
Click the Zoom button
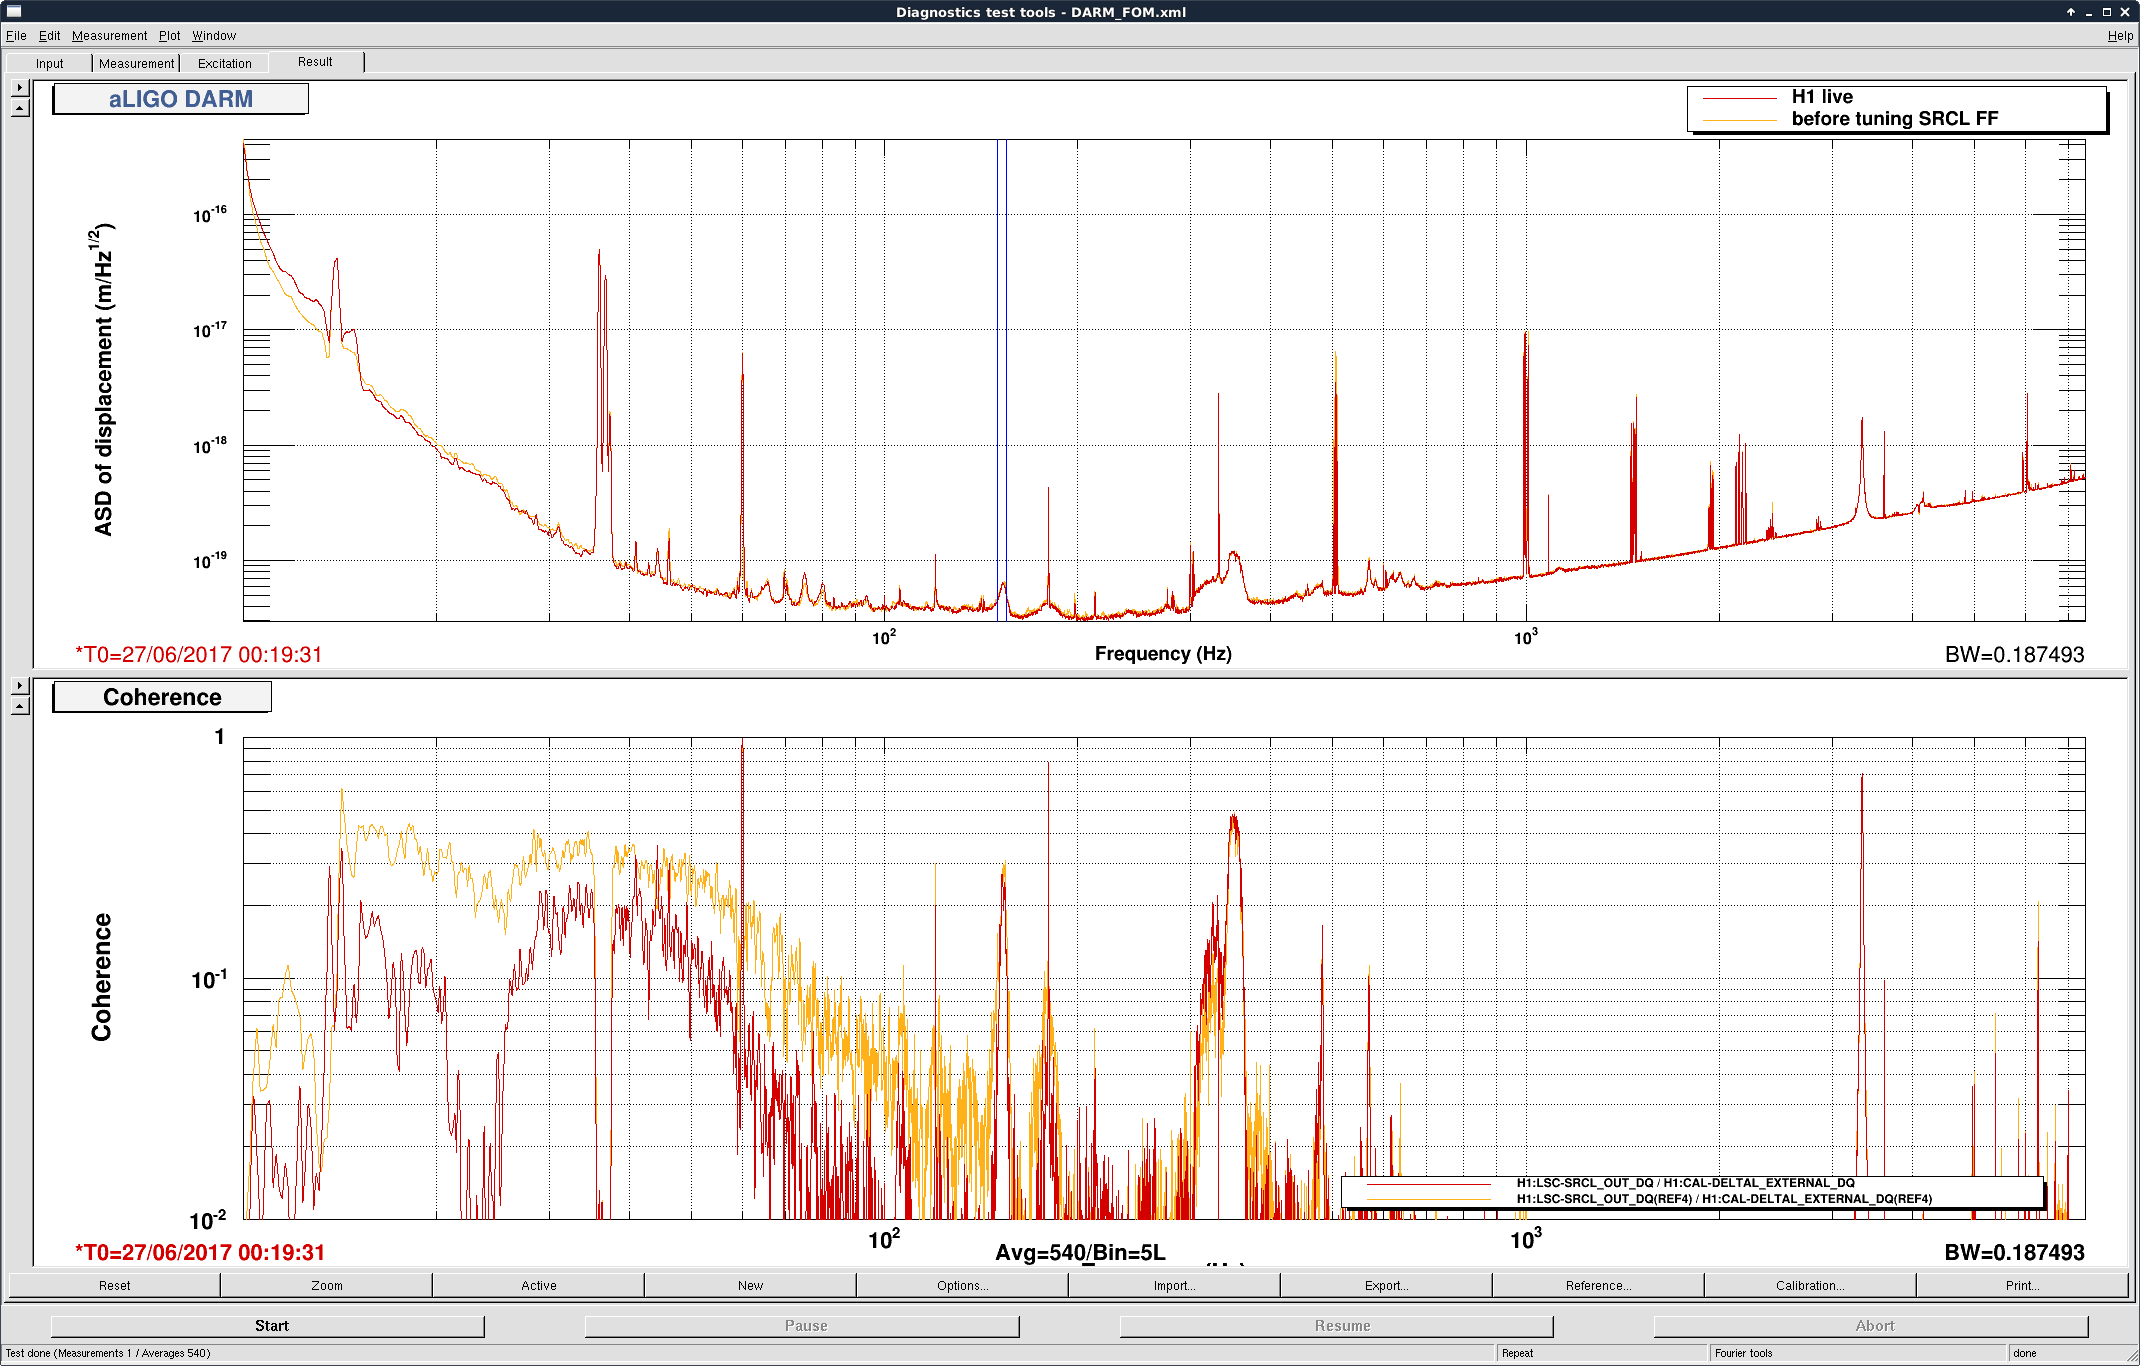pyautogui.click(x=327, y=1286)
